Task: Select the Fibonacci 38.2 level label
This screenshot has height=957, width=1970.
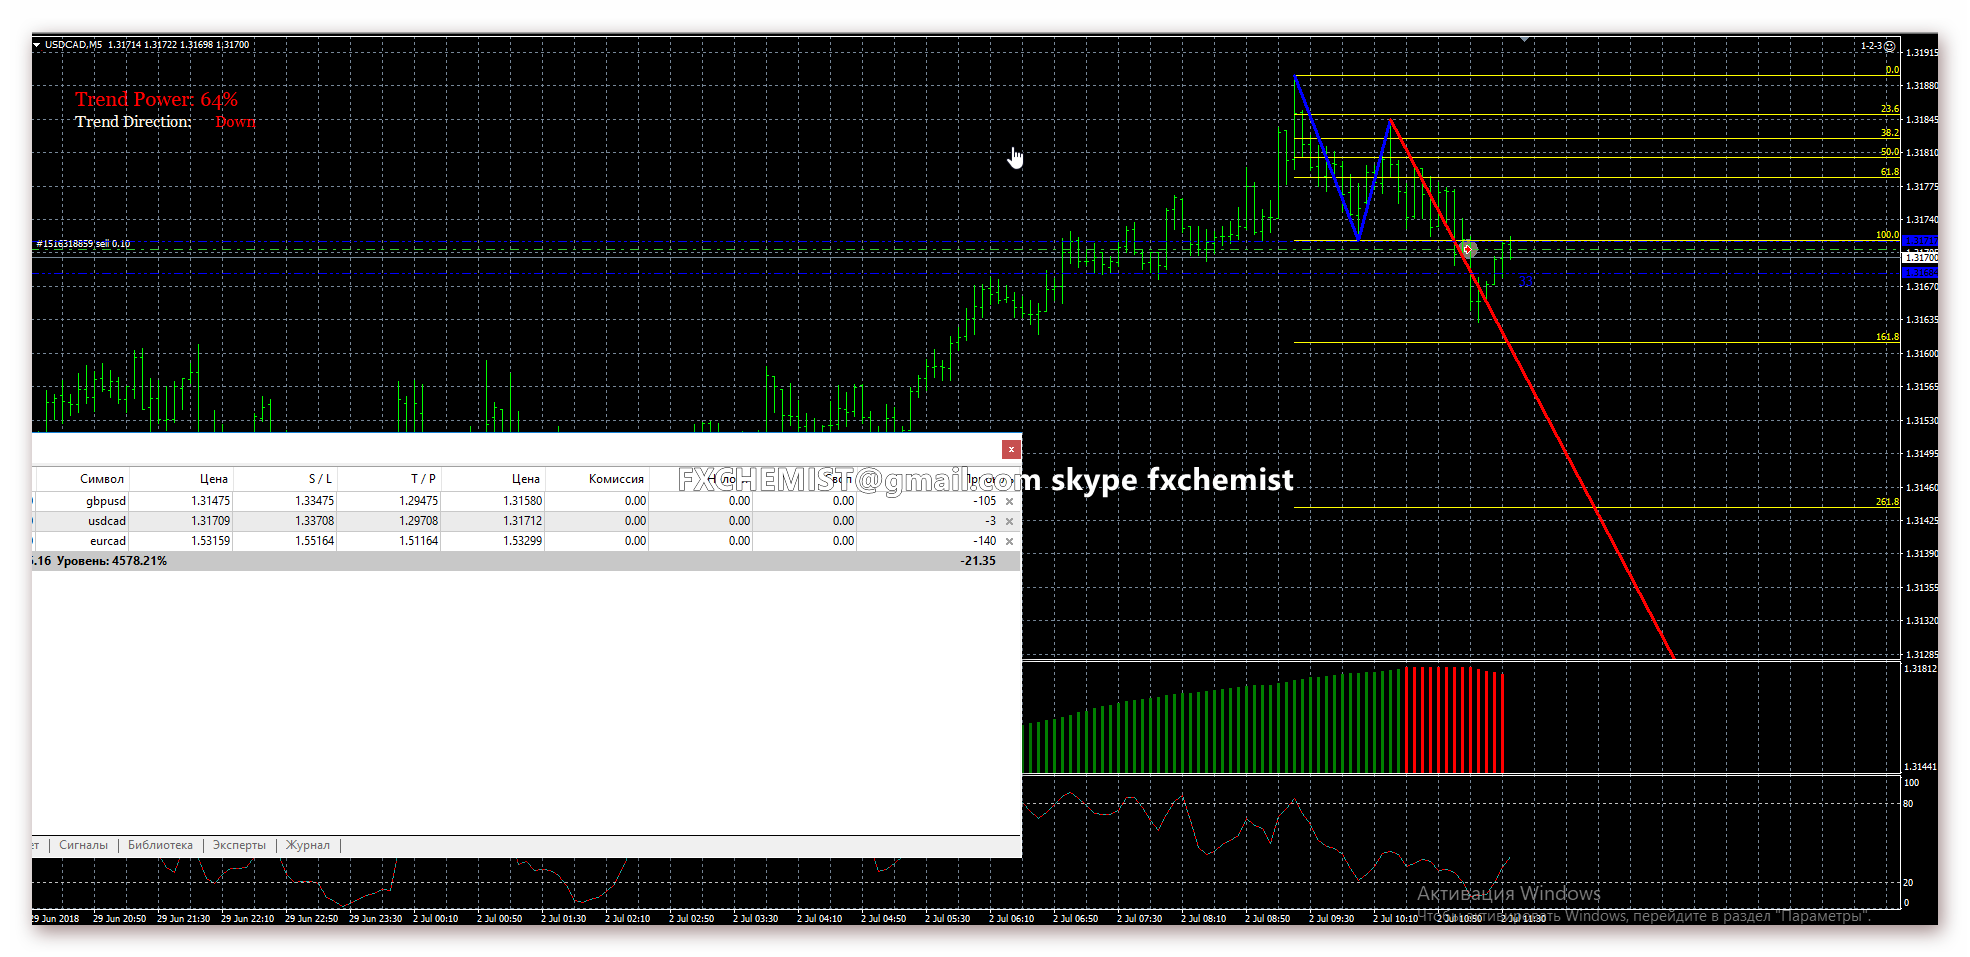Action: 1890,133
